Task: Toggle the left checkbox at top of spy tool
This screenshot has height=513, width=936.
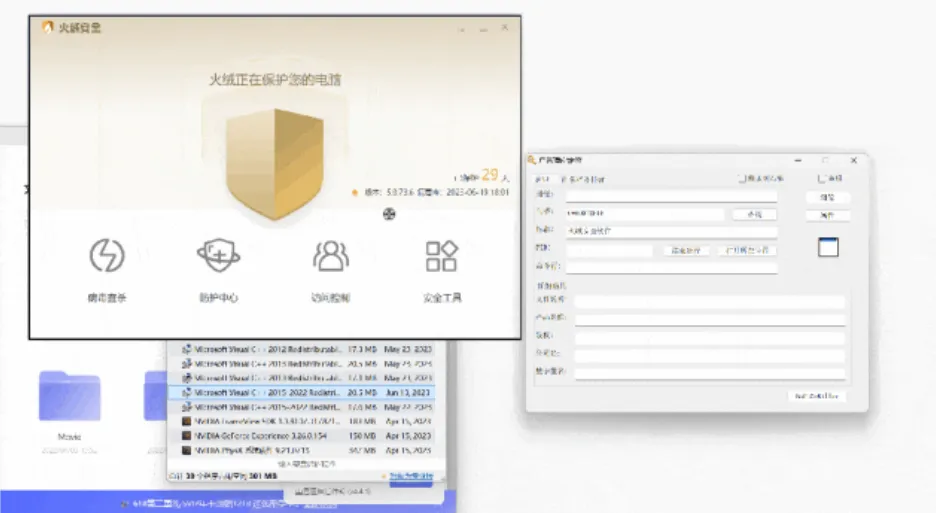Action: point(742,179)
